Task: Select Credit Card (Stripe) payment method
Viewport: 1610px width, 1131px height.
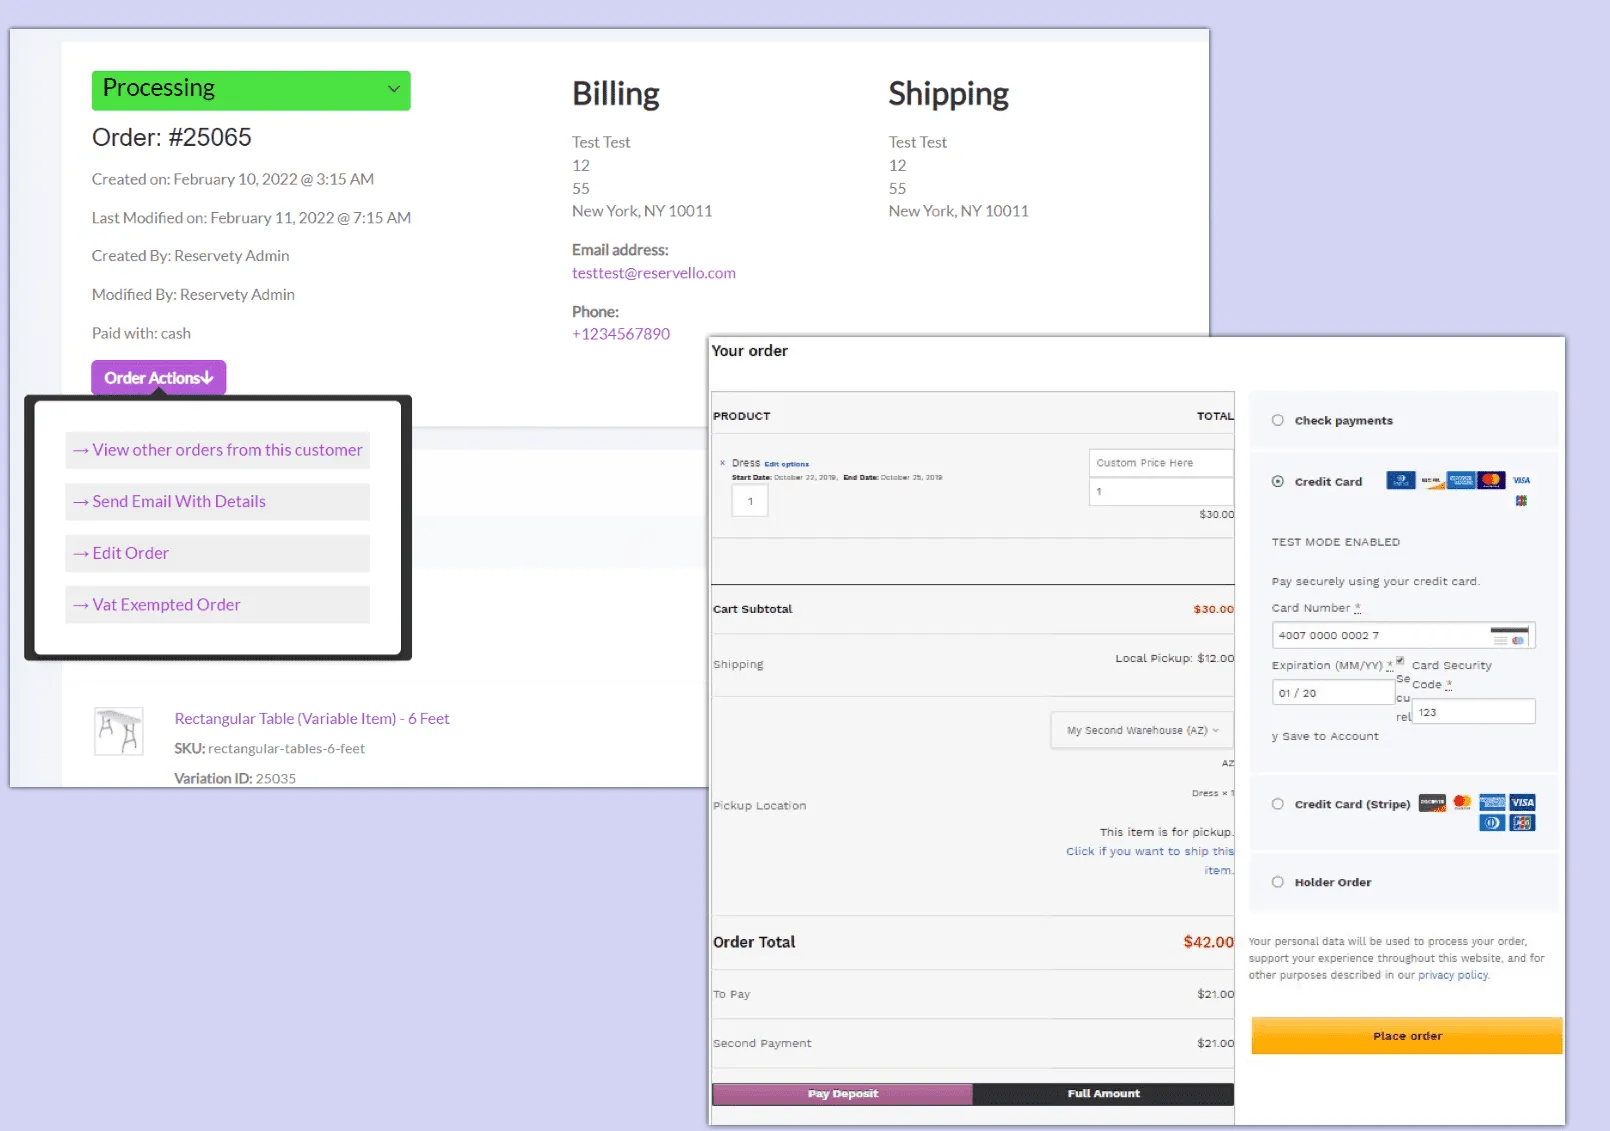Action: 1277,804
